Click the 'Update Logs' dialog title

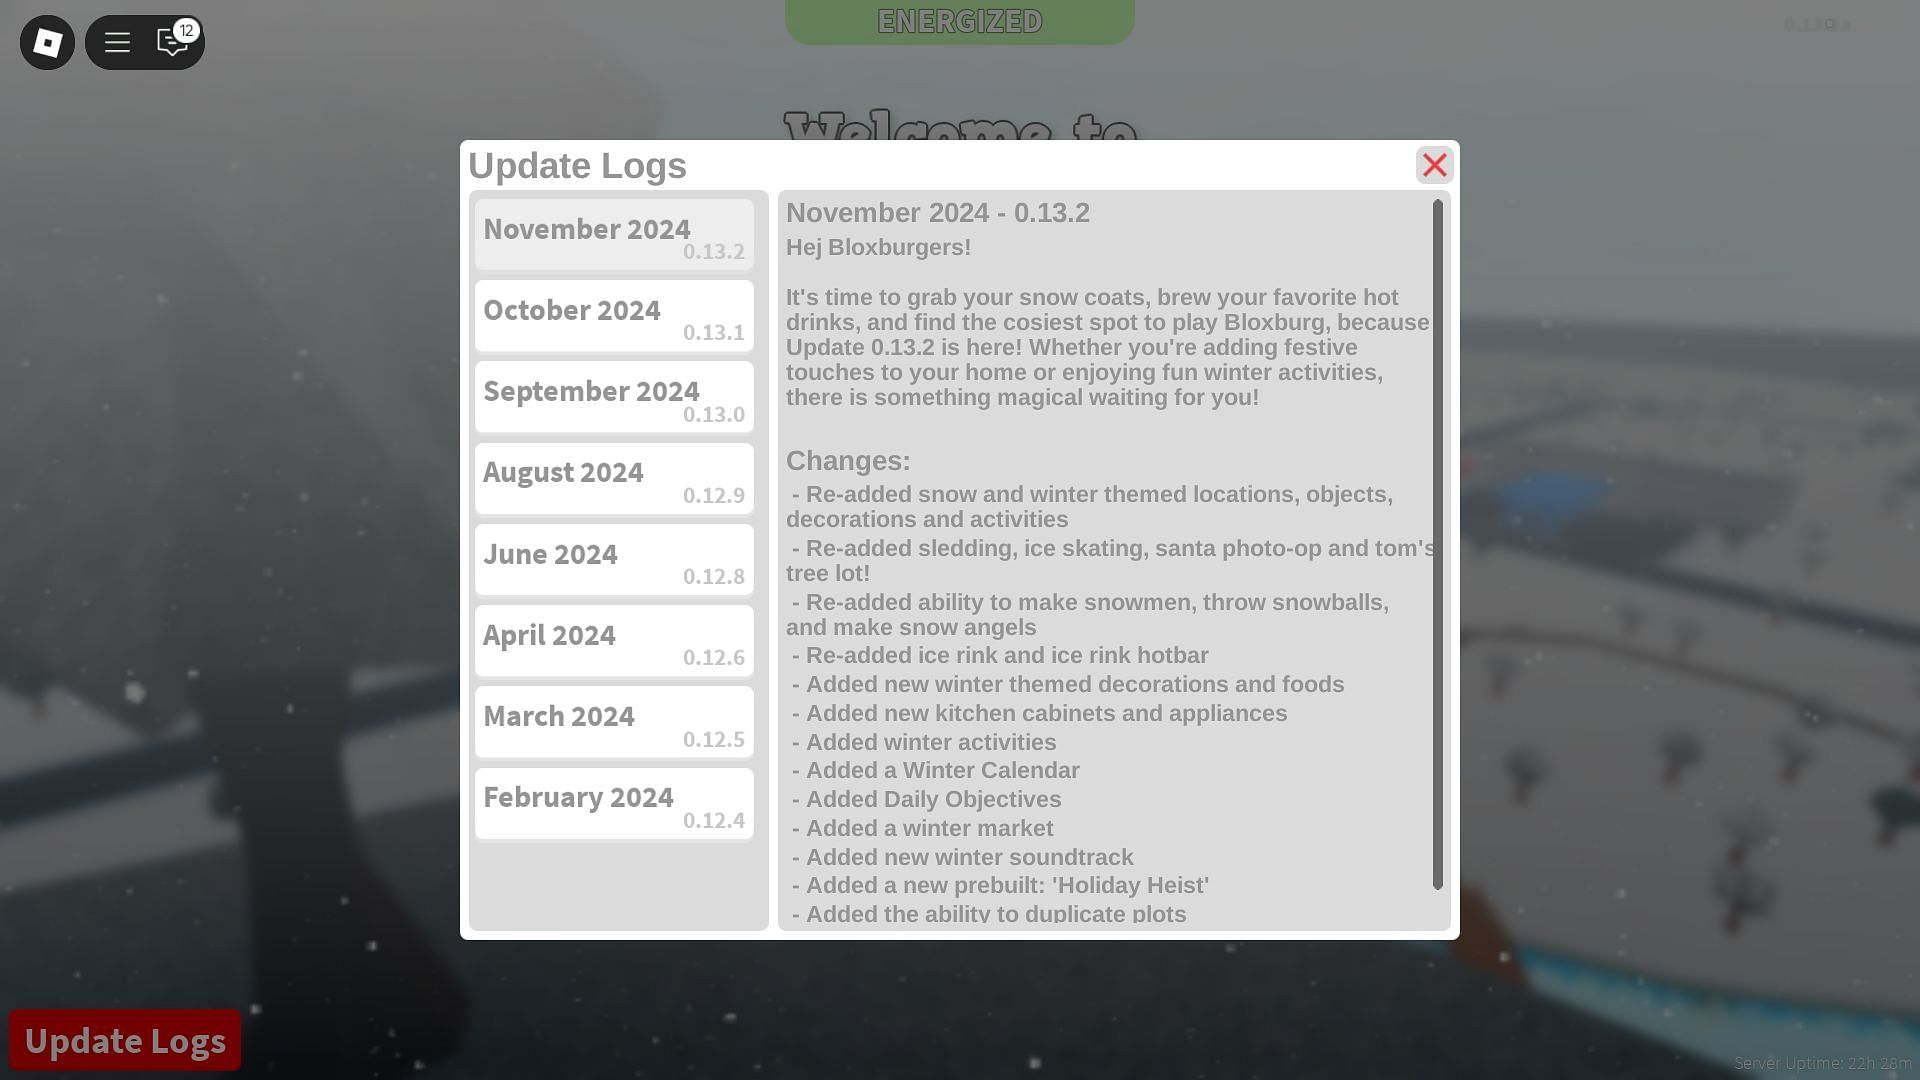(x=577, y=166)
